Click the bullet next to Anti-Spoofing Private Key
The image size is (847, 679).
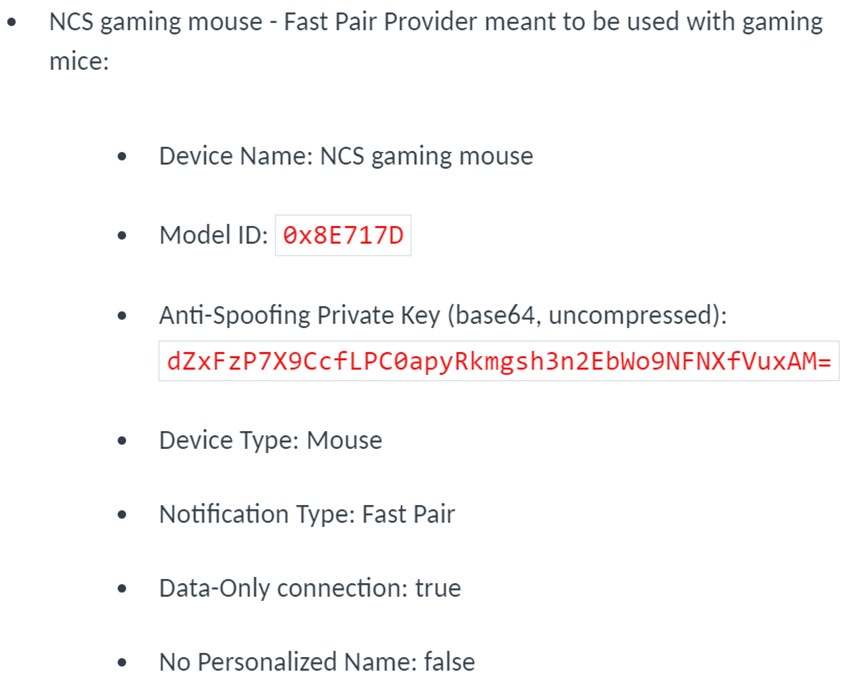click(122, 315)
